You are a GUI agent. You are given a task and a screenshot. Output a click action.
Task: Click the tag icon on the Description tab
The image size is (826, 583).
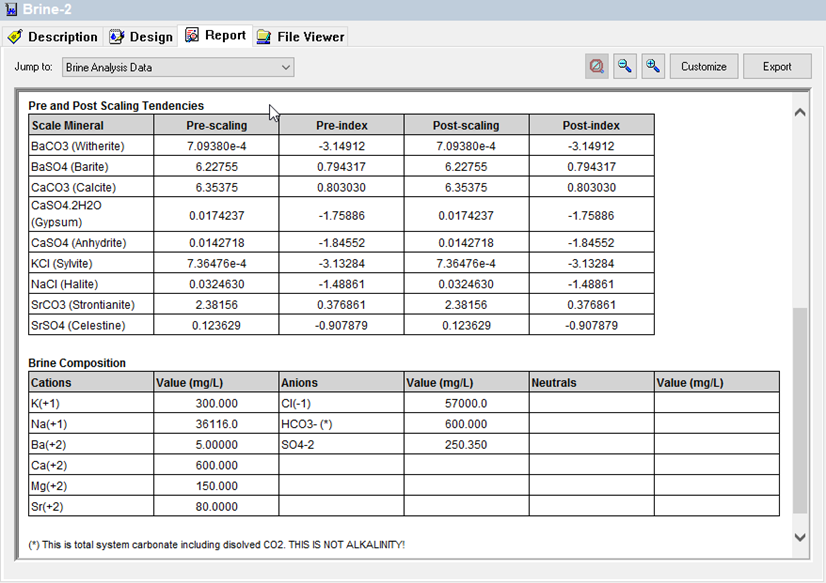coord(18,36)
